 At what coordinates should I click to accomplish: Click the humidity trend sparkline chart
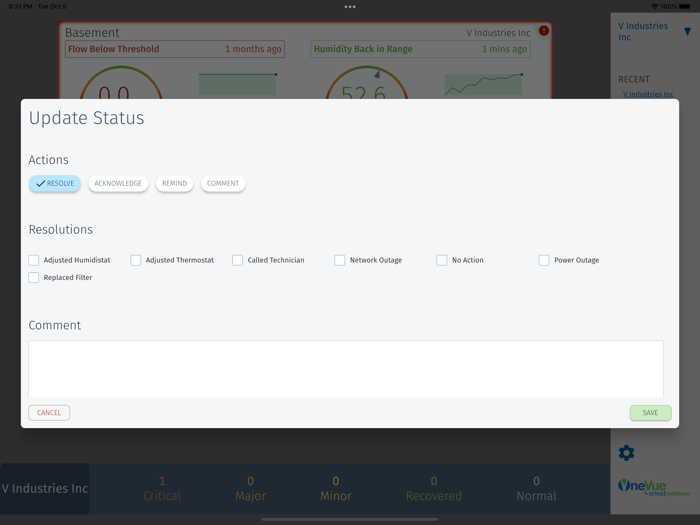483,84
